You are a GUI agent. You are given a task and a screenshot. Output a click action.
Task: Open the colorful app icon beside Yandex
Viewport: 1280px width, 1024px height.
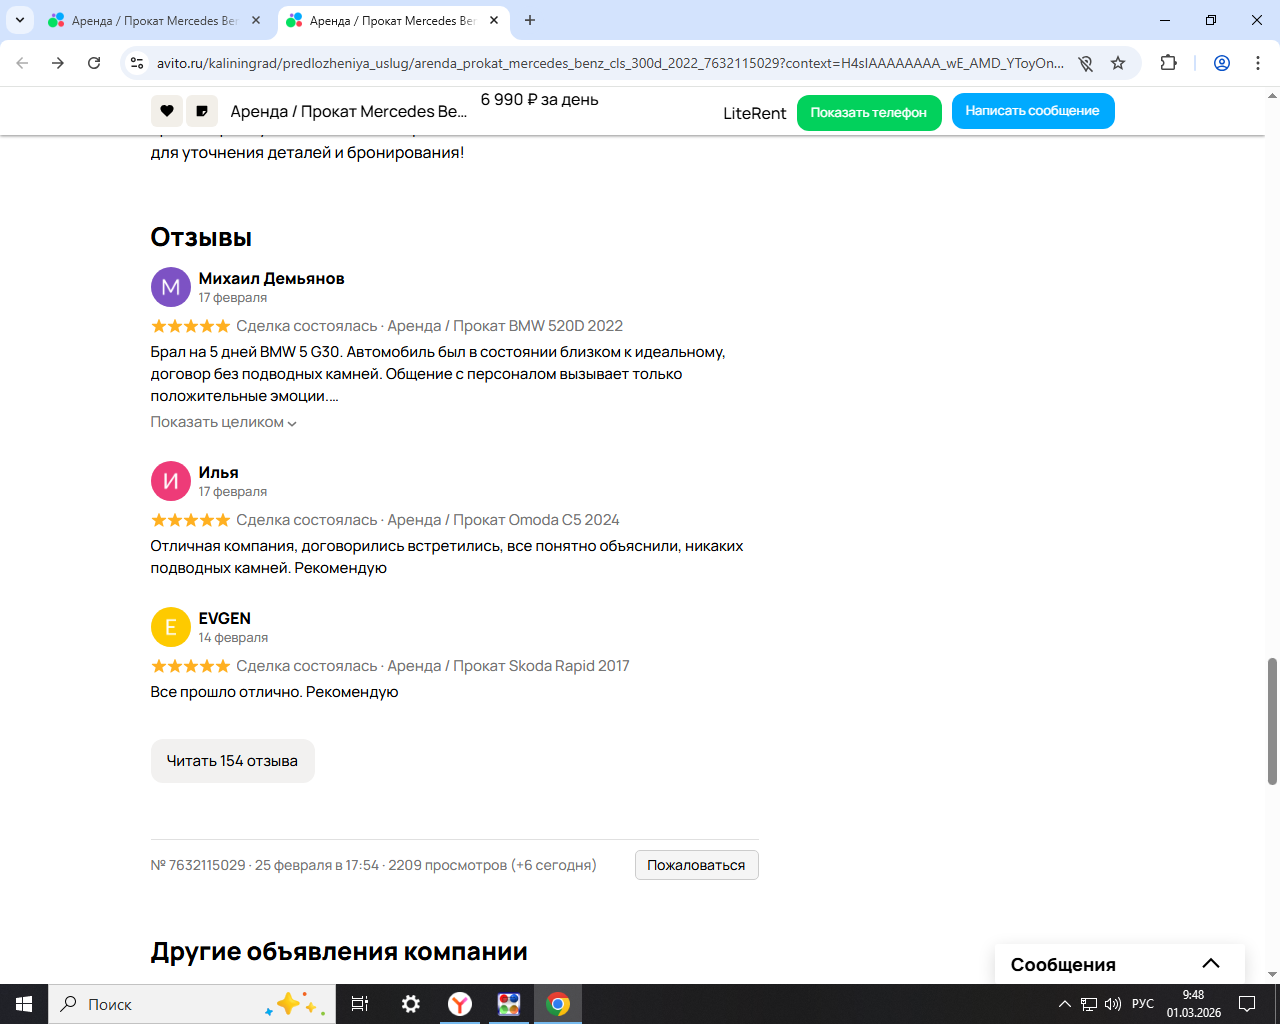point(509,1004)
